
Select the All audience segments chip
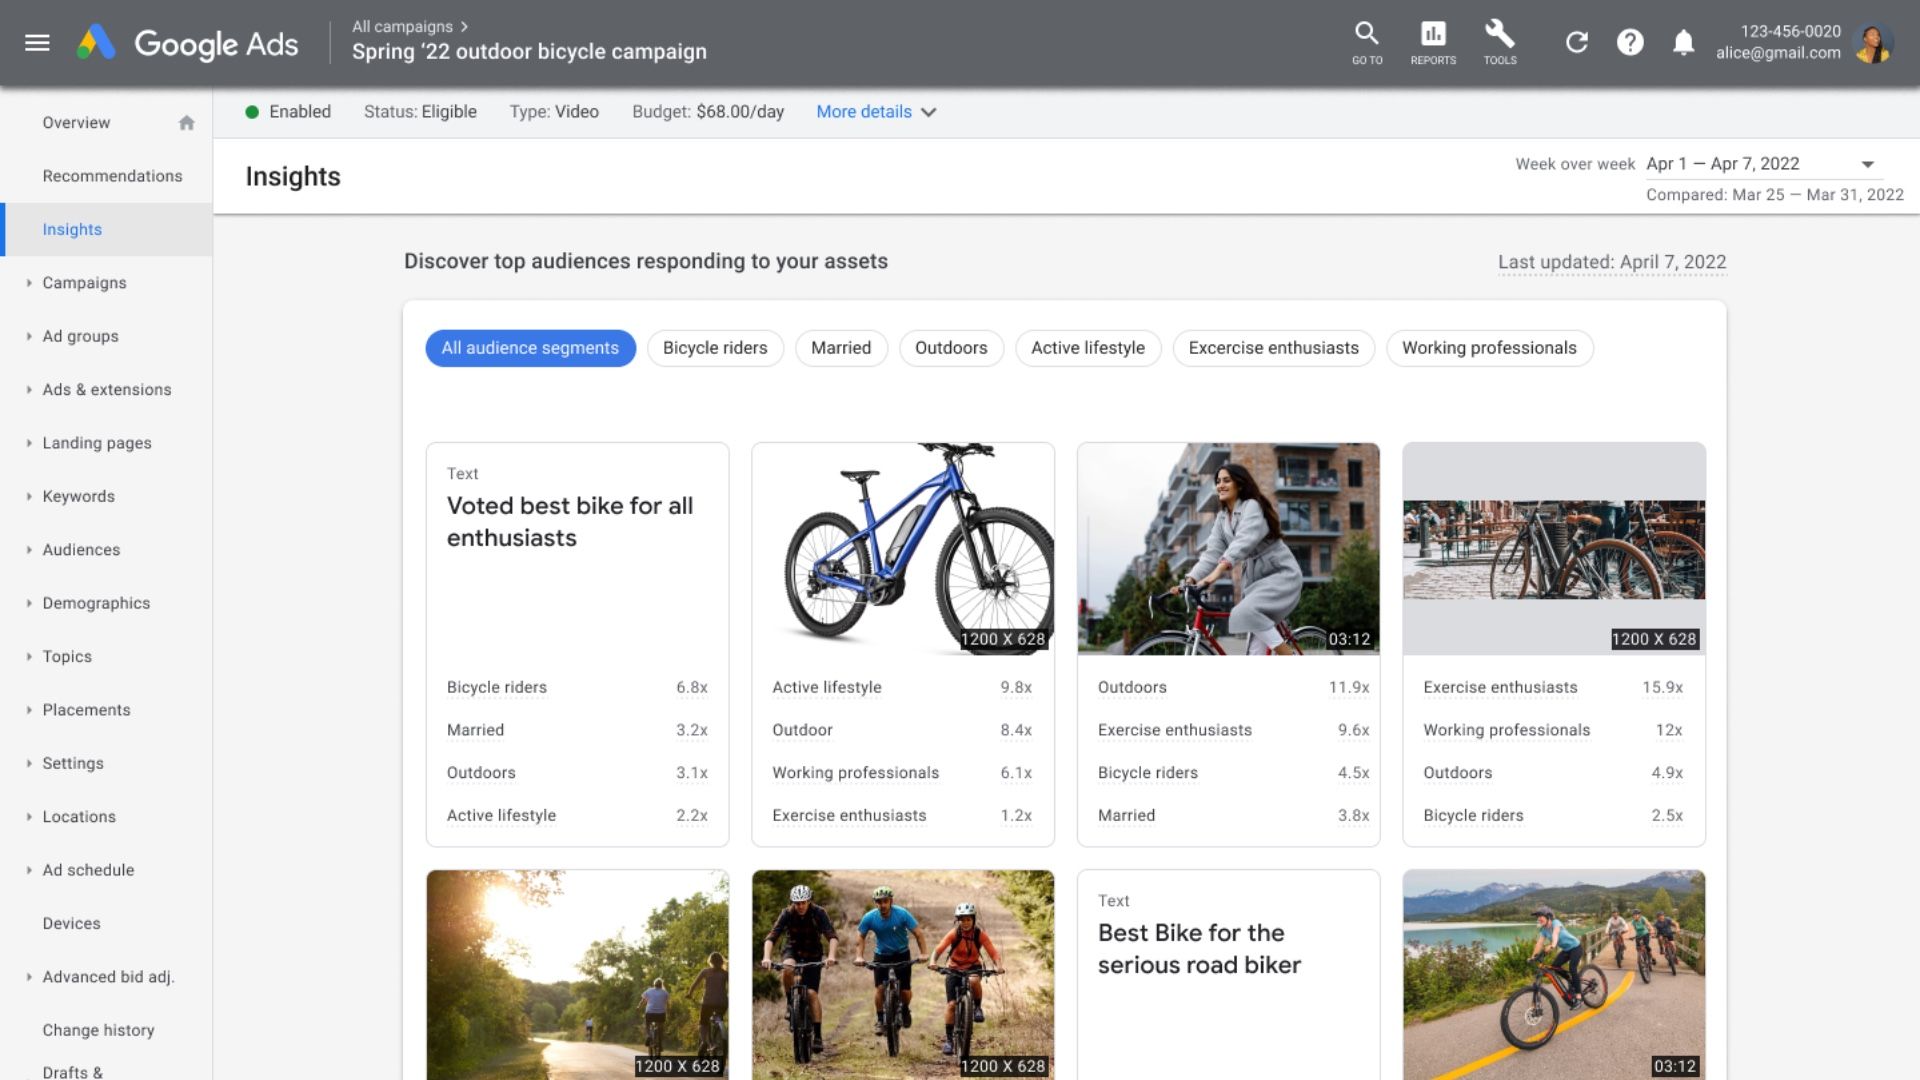[x=530, y=348]
